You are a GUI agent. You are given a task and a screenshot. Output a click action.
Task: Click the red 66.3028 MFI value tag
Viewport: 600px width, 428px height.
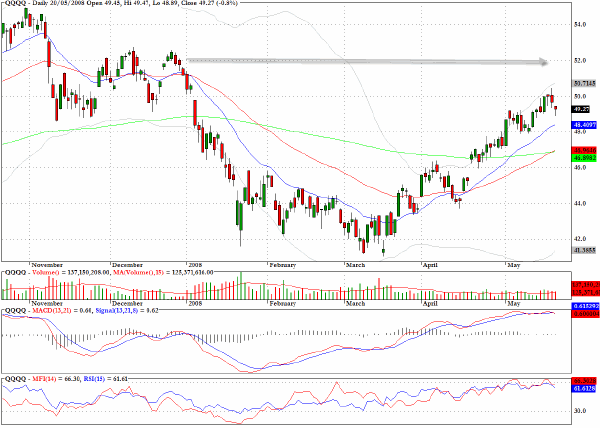click(584, 381)
